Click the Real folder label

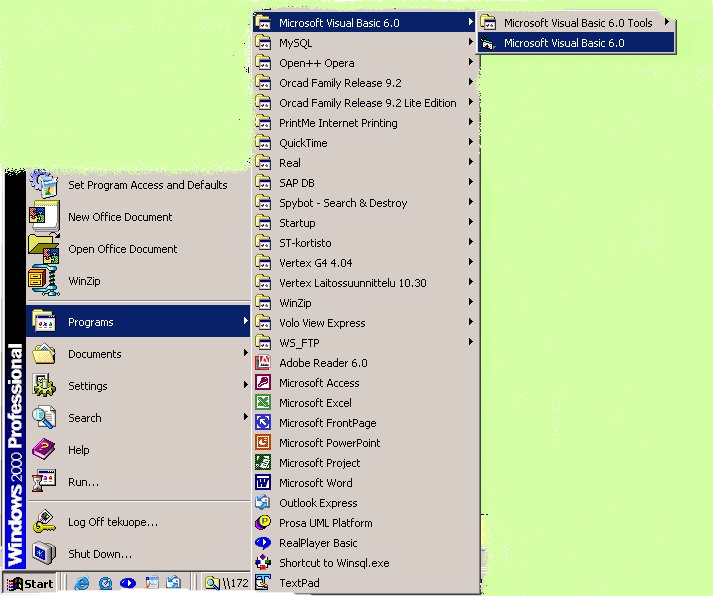click(x=290, y=163)
